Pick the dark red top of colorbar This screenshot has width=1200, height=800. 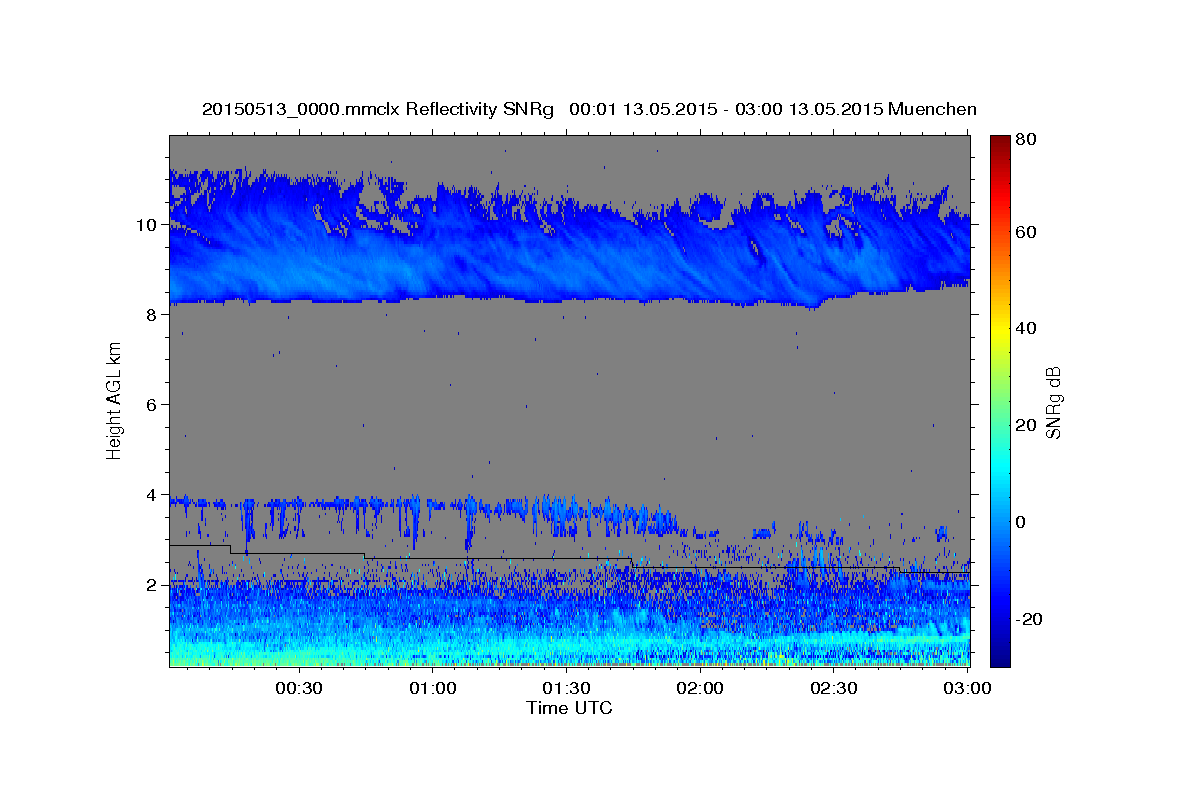(1000, 140)
